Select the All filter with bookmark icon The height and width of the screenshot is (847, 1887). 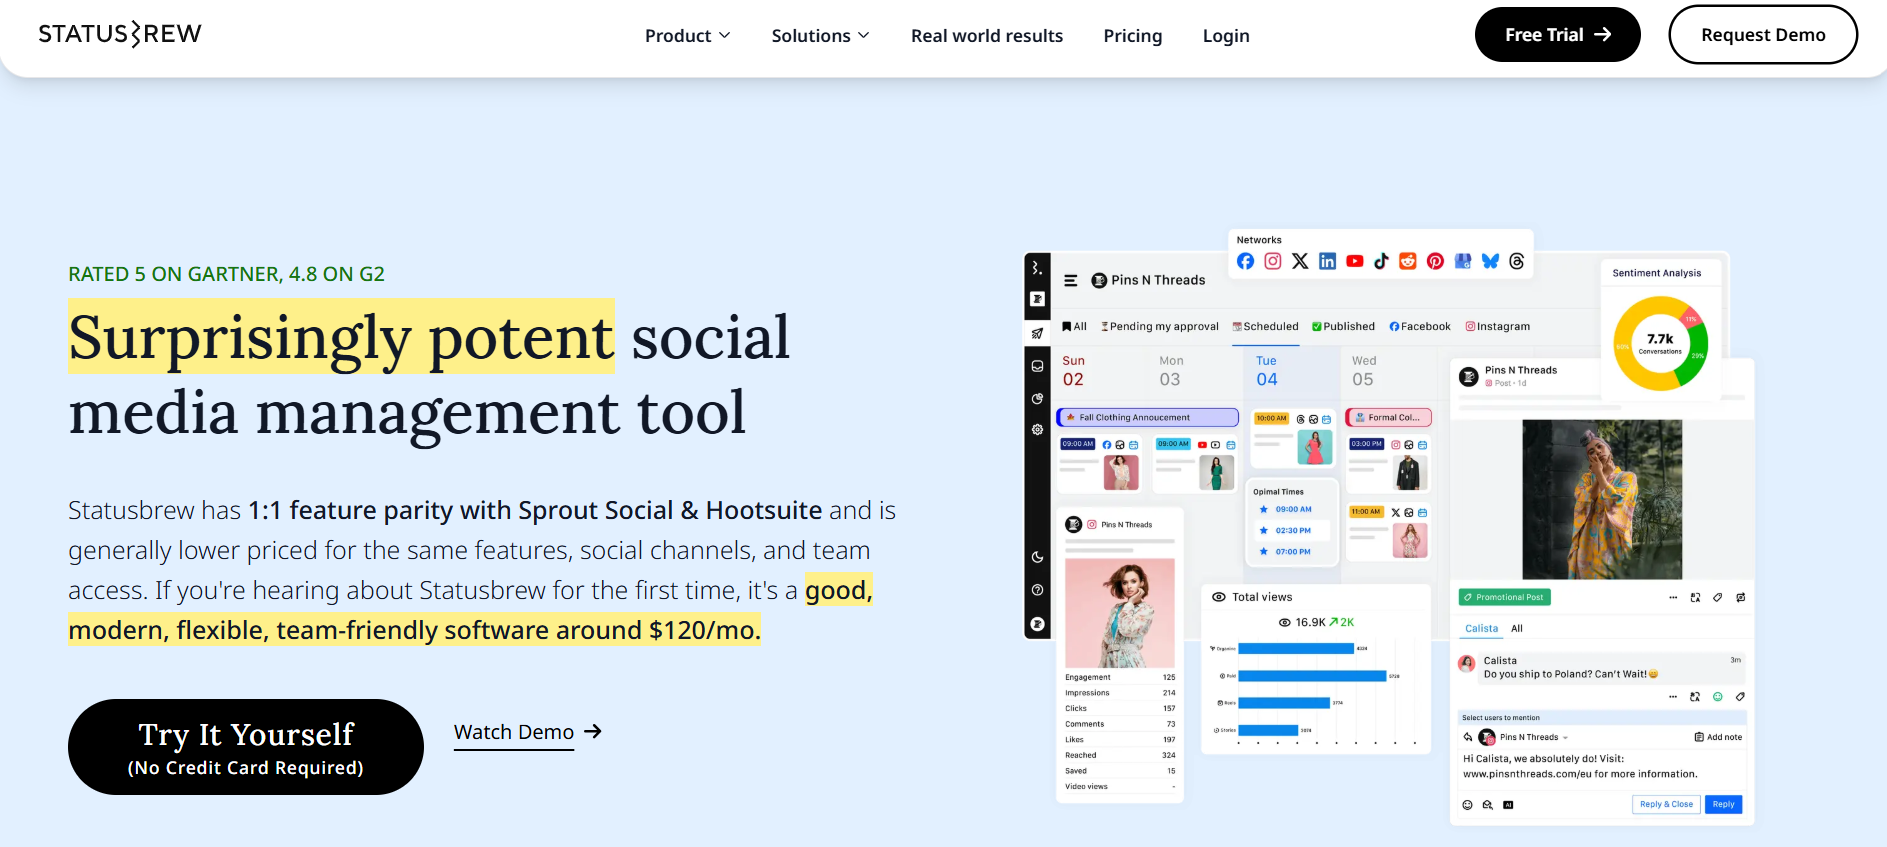[1074, 326]
